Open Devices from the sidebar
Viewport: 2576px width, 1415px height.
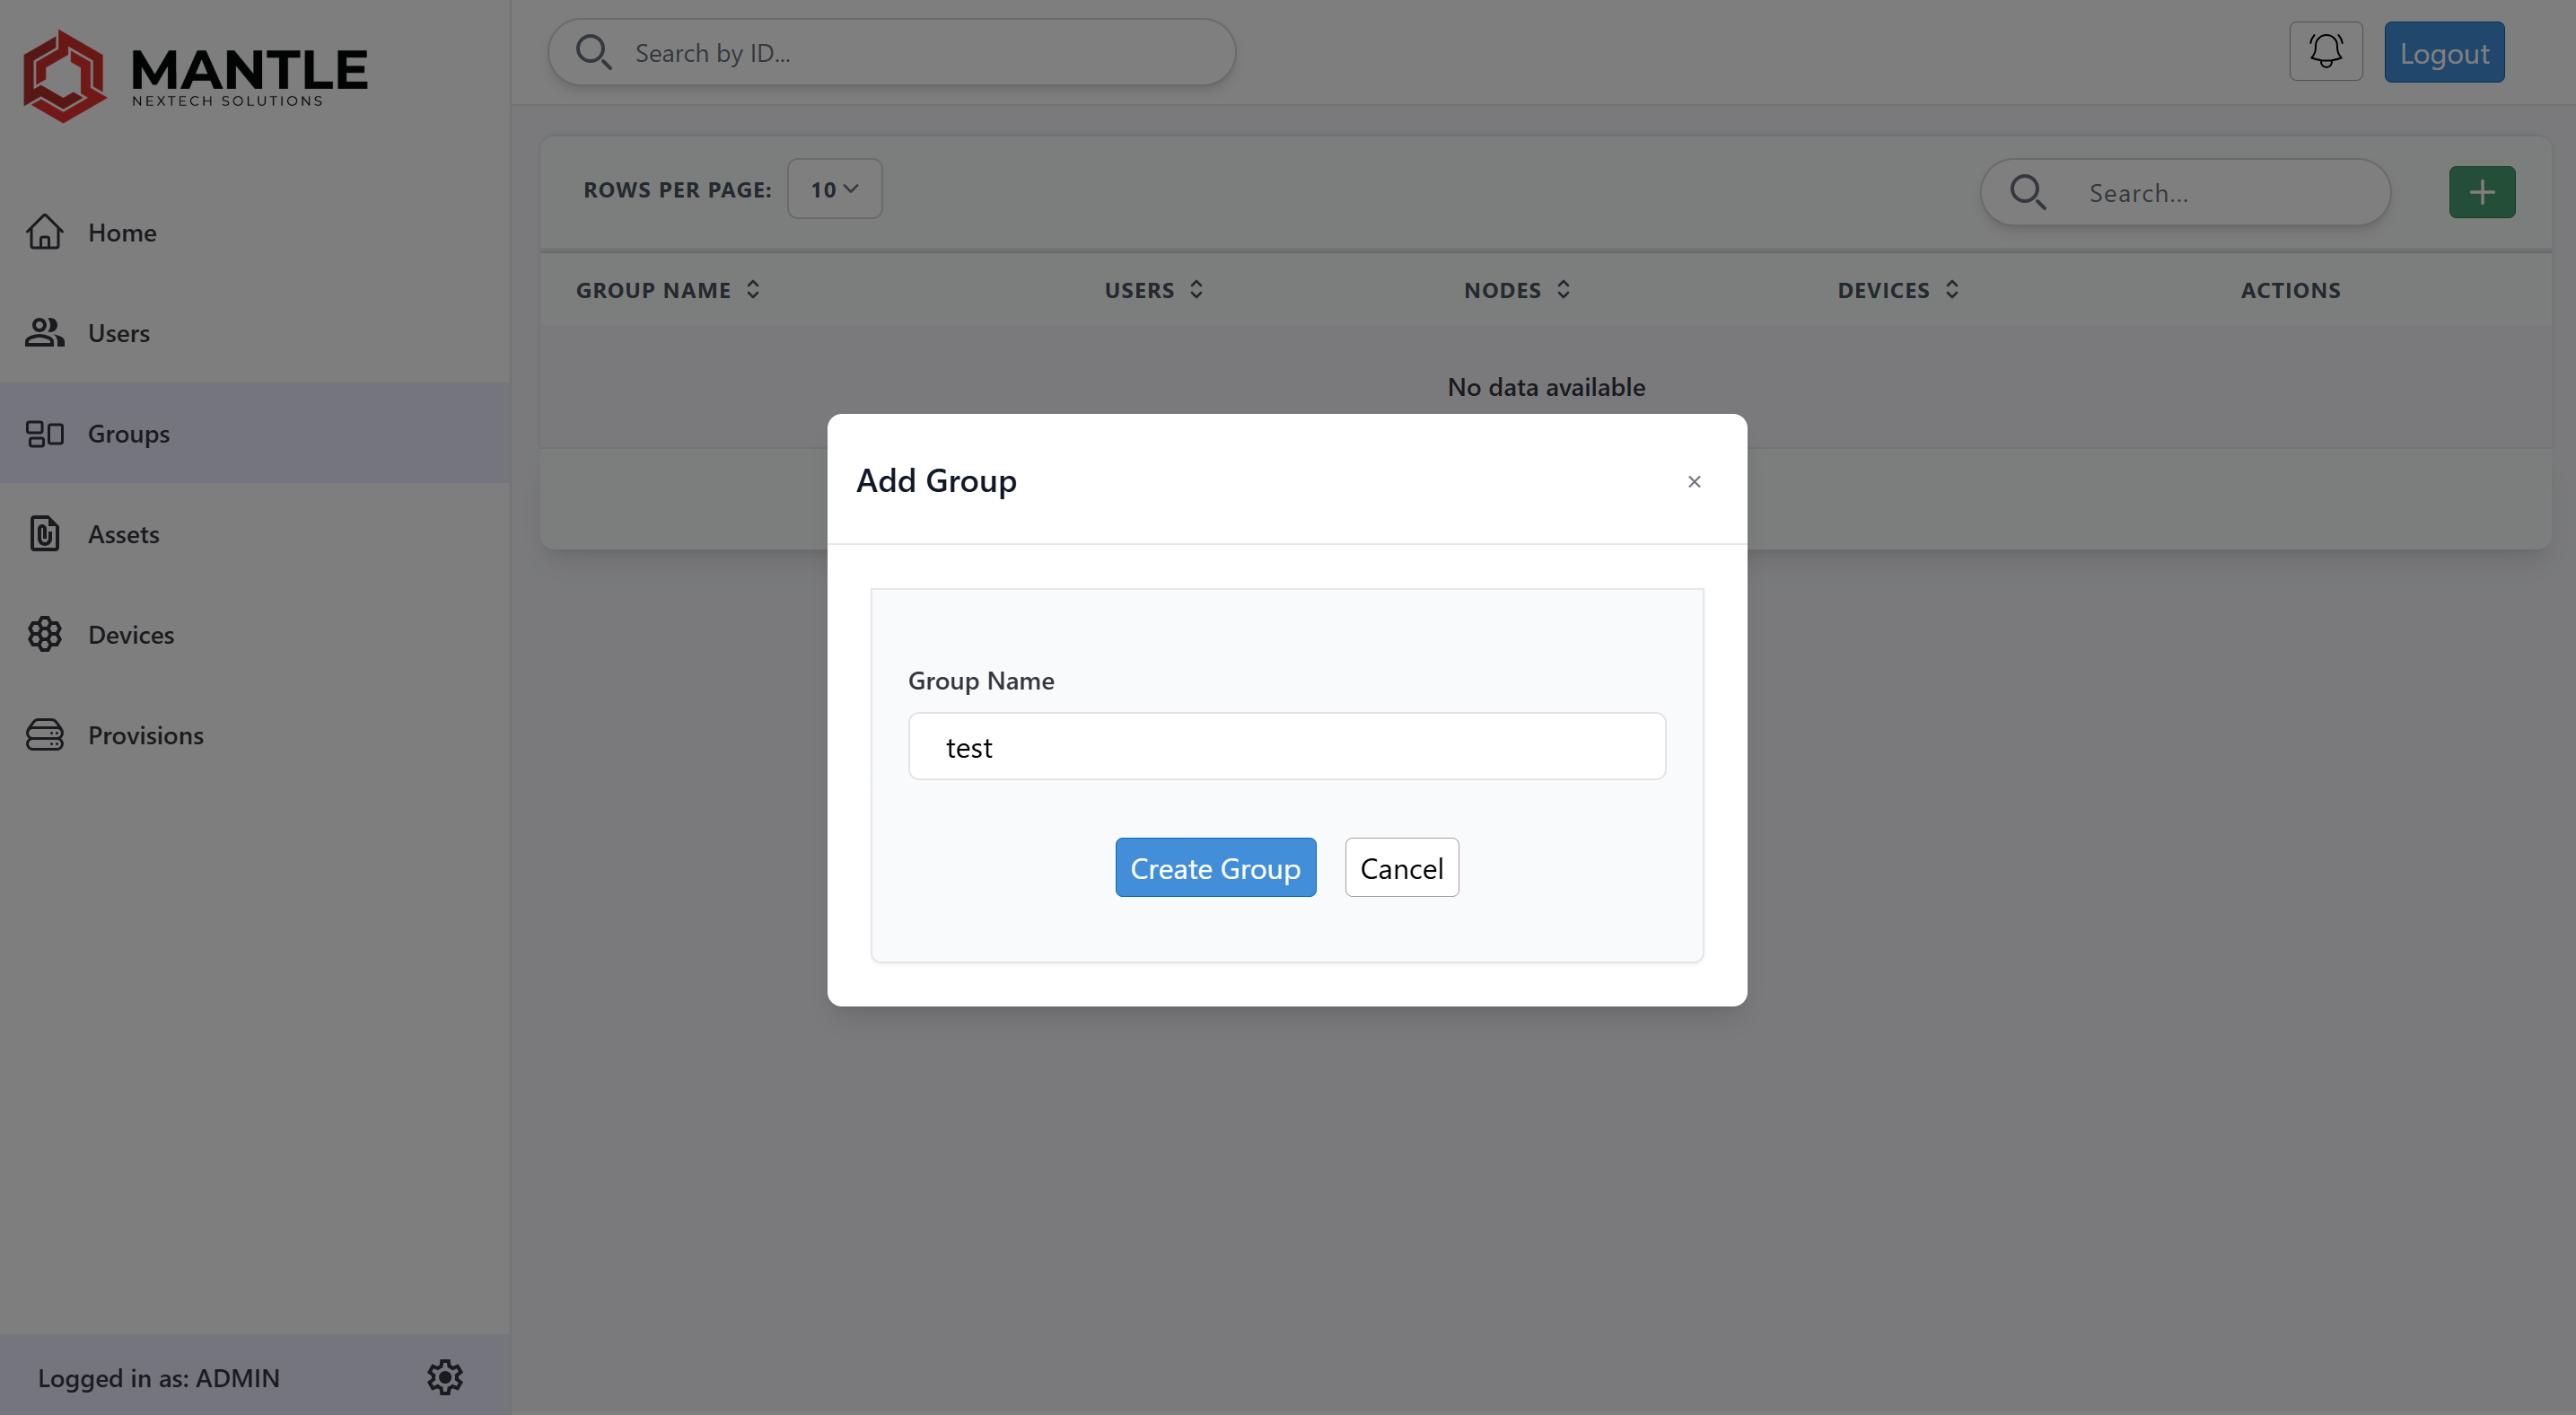(255, 634)
